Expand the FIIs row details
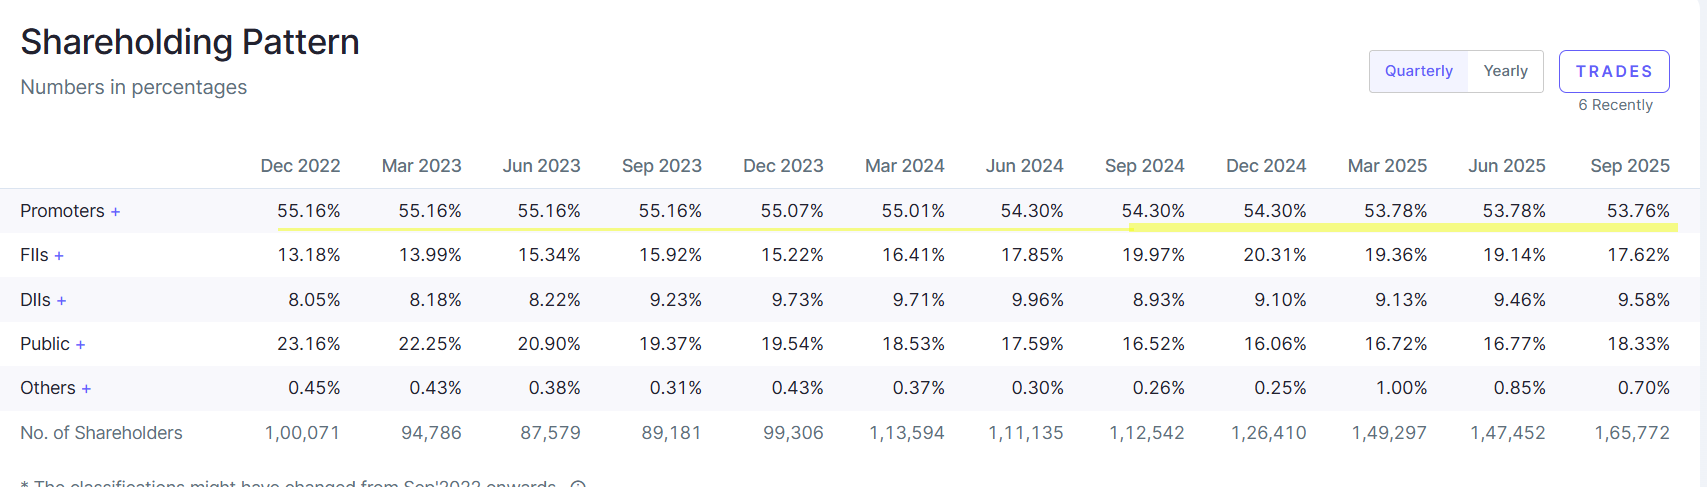The width and height of the screenshot is (1707, 487). tap(59, 256)
